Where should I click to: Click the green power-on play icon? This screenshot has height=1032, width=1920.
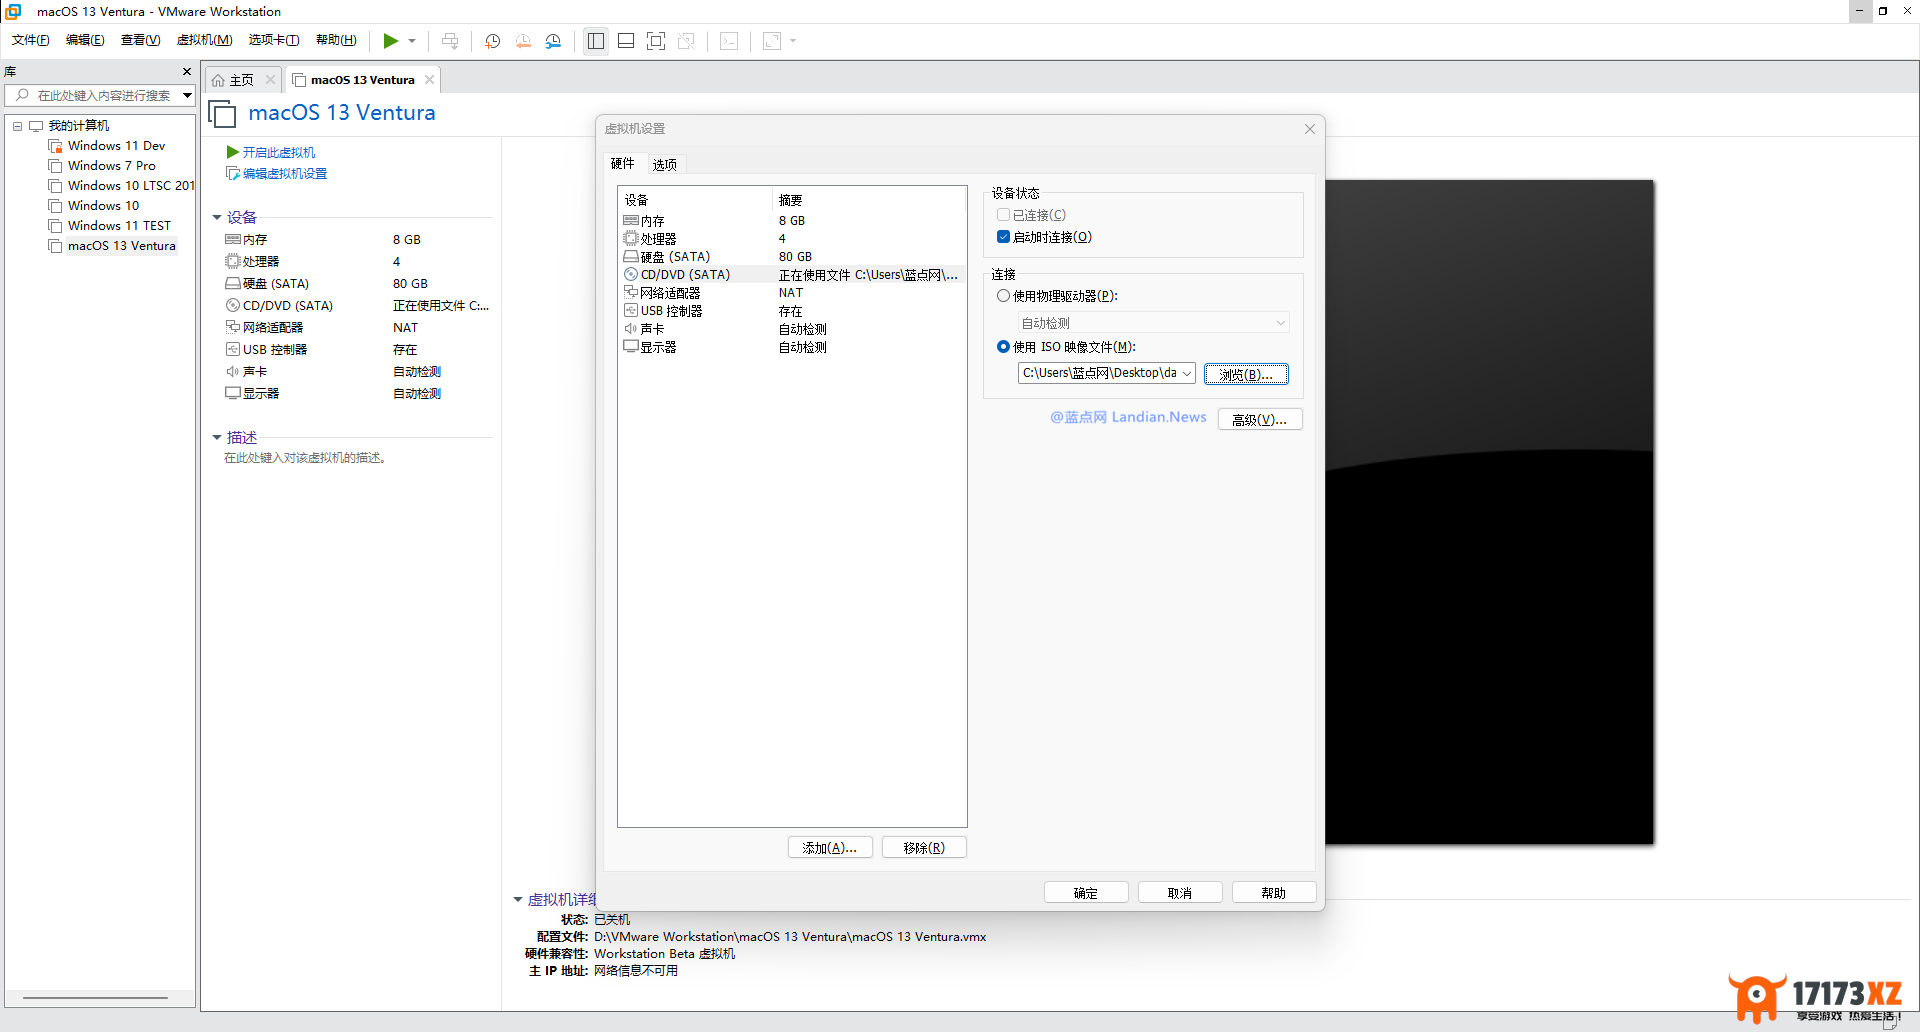click(x=390, y=41)
